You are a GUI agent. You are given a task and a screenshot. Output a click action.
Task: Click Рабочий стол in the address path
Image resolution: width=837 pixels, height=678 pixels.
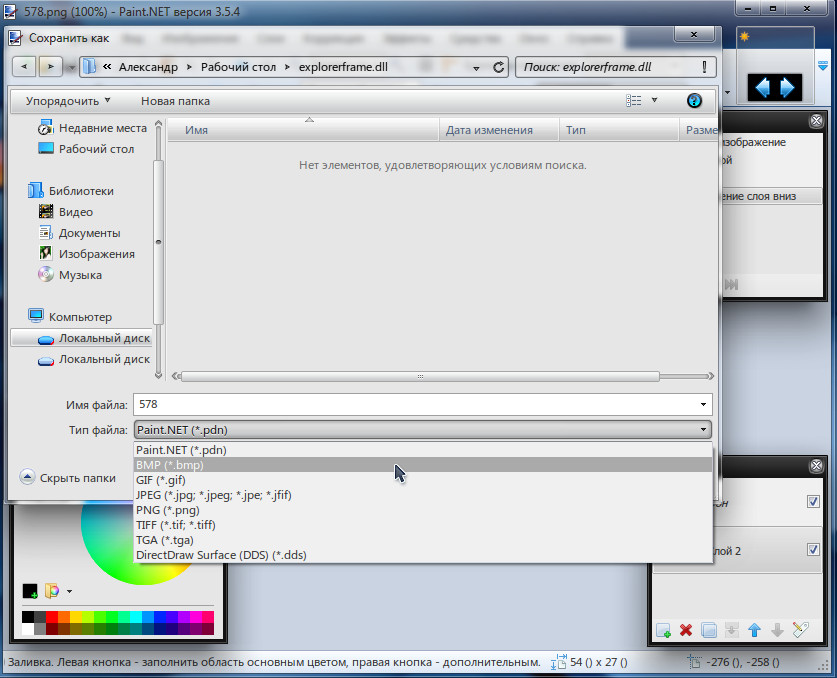238,67
